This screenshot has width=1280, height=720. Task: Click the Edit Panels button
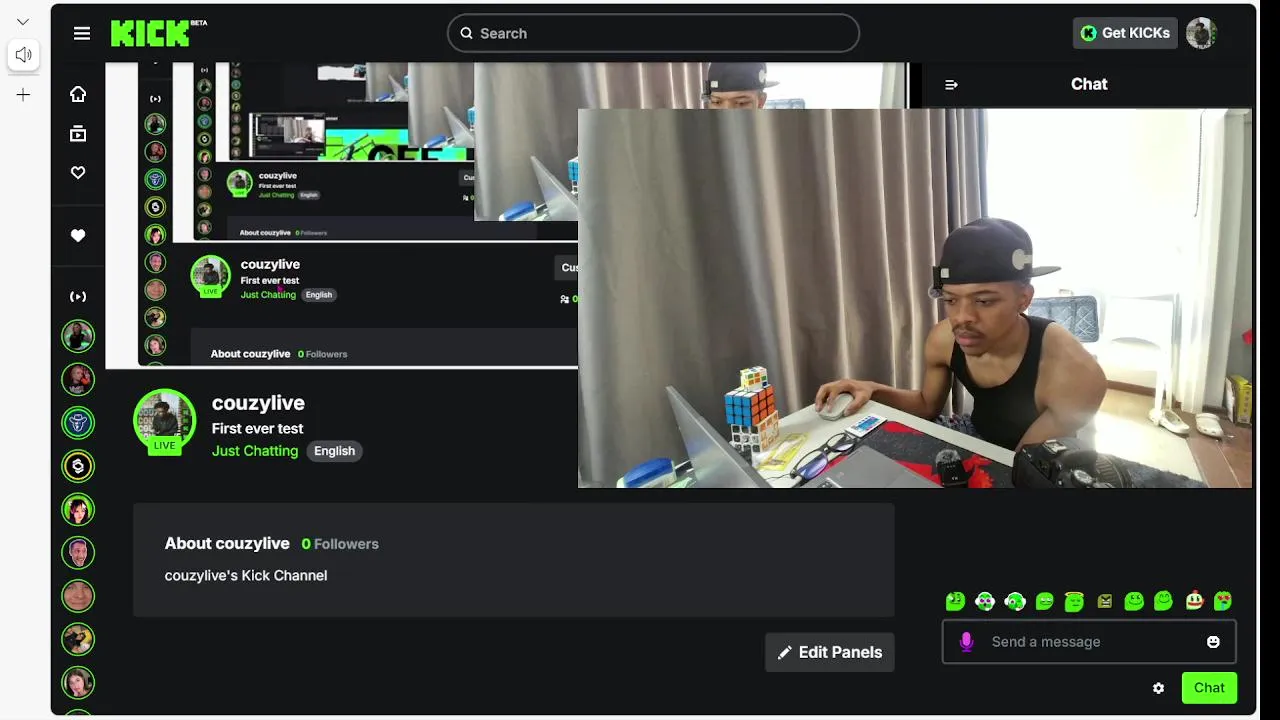coord(830,652)
